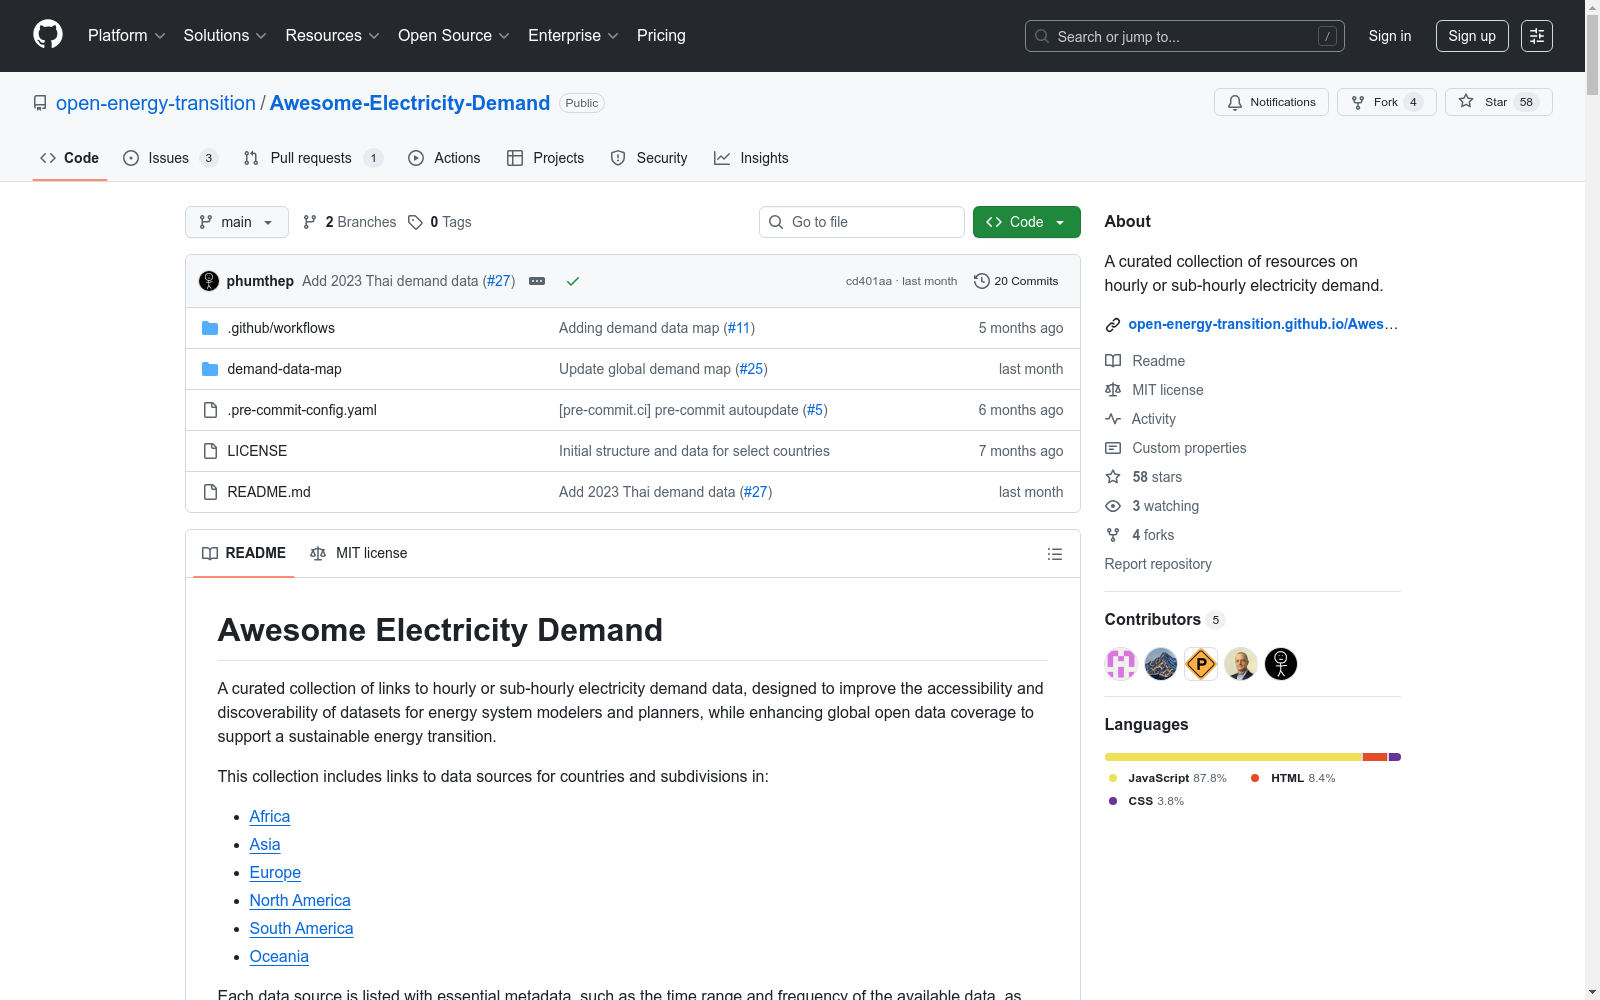Click the commit details ellipsis icon
1600x1000 pixels.
537,281
